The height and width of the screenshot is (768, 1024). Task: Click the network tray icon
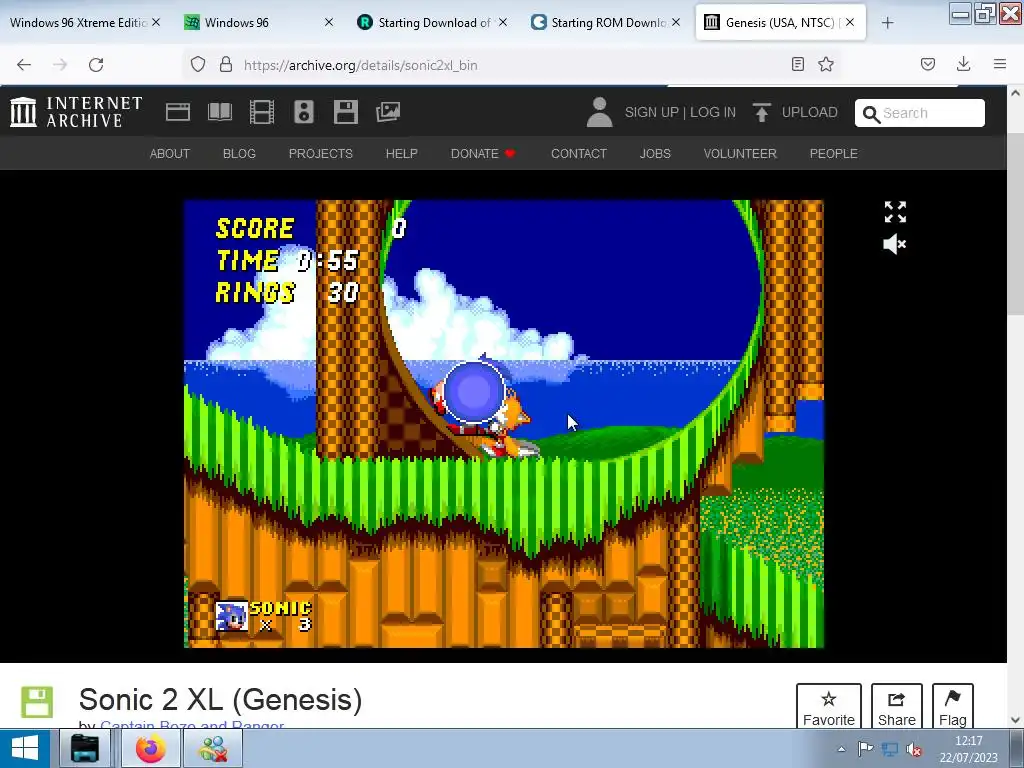(889, 749)
